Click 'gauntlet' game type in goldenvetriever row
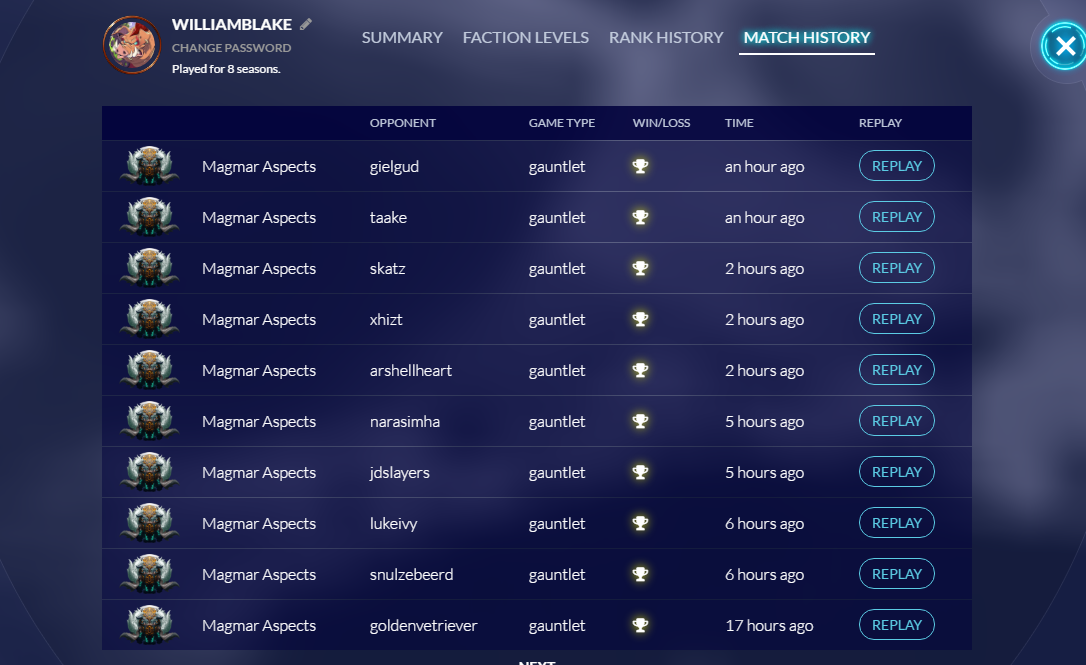This screenshot has width=1086, height=665. [x=557, y=626]
